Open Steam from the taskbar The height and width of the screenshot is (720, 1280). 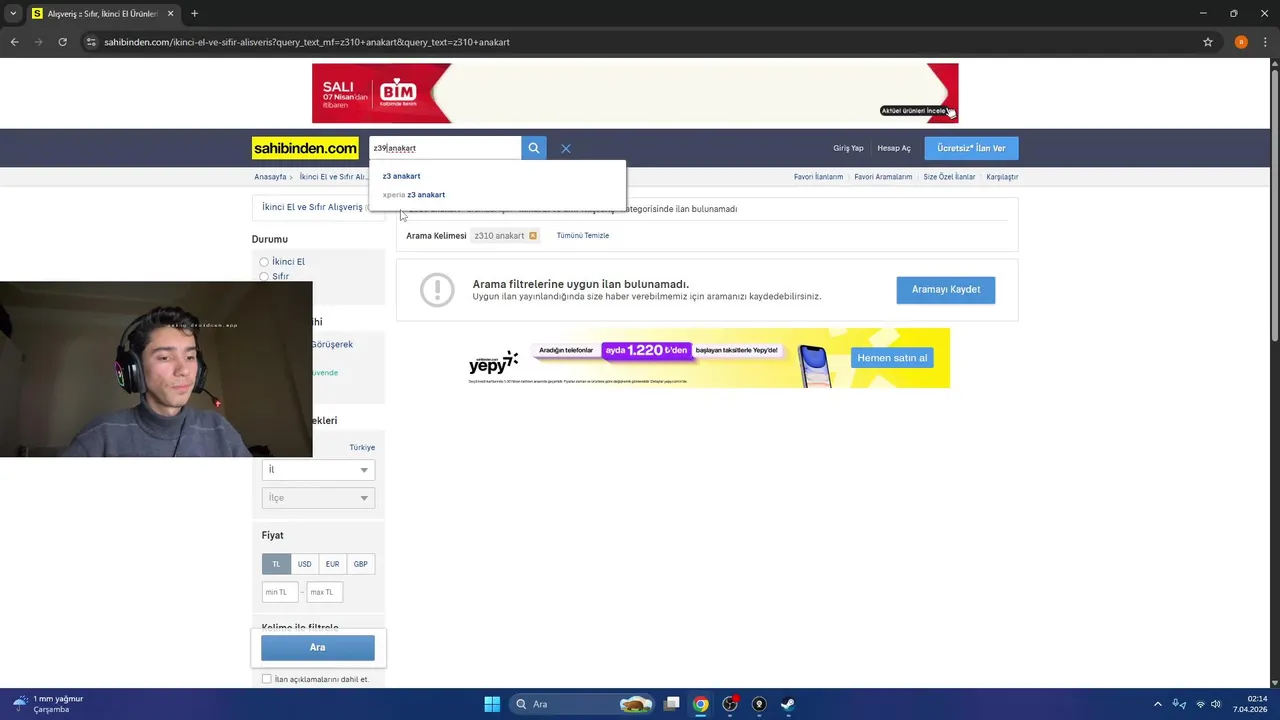[788, 704]
